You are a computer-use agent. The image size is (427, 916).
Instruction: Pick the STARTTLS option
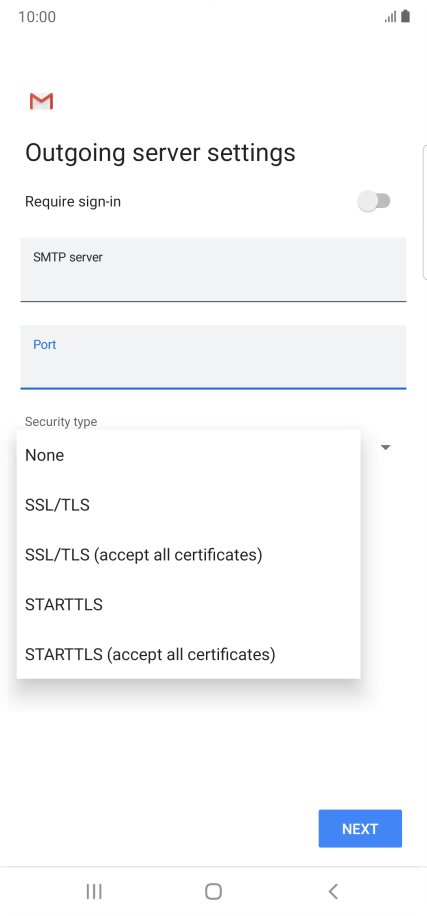click(x=189, y=605)
